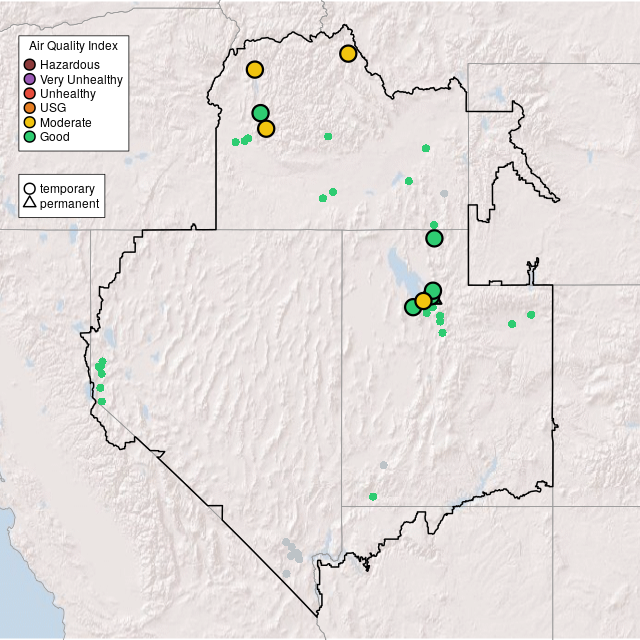Viewport: 640px width, 640px height.
Task: Click the Hazardous dark red legend swatch
Action: click(30, 65)
